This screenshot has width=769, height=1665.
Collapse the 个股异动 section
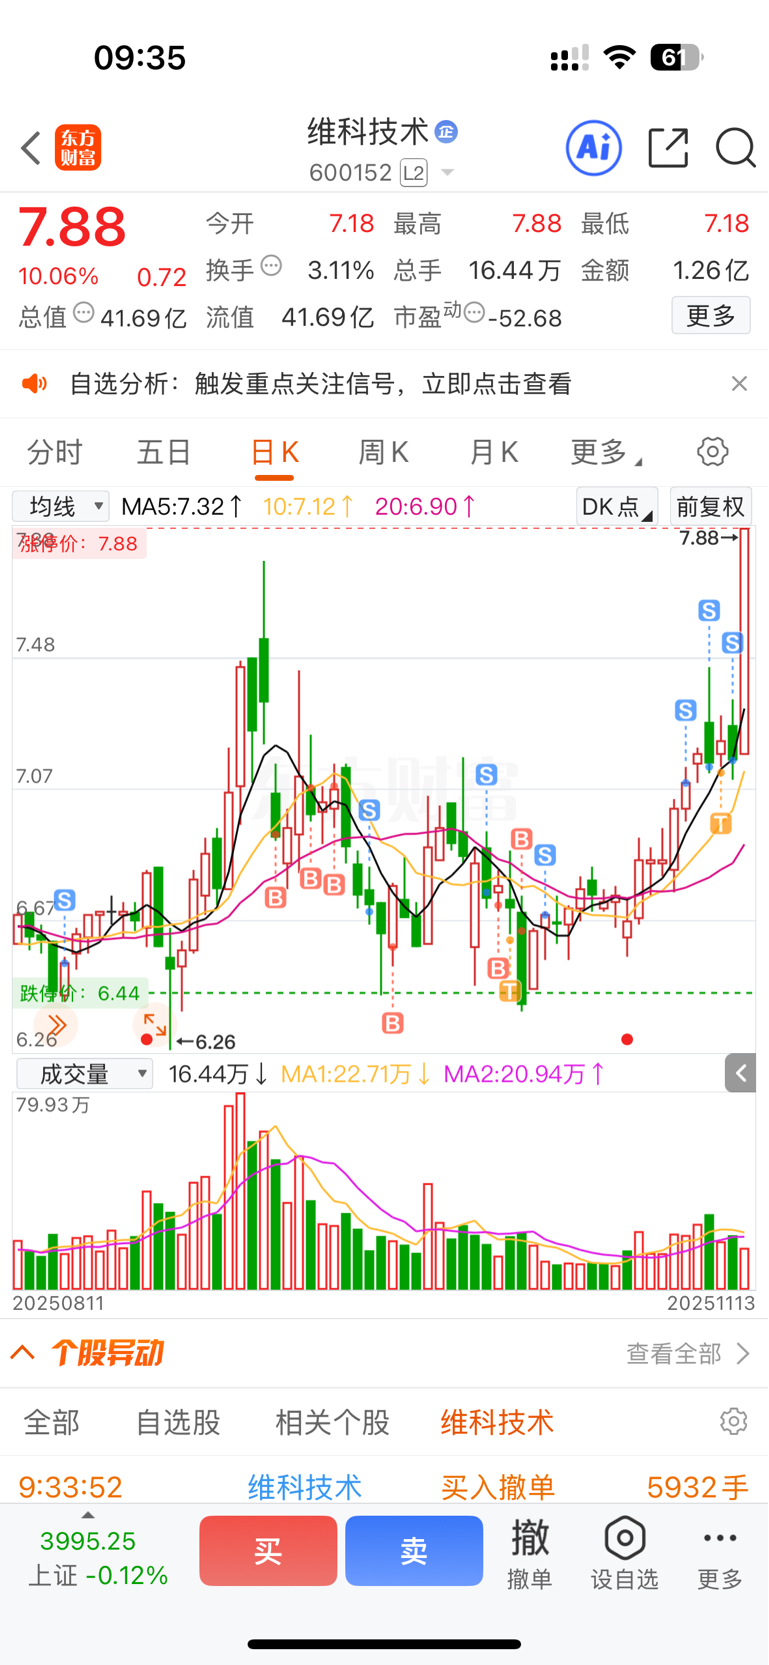pos(24,1353)
